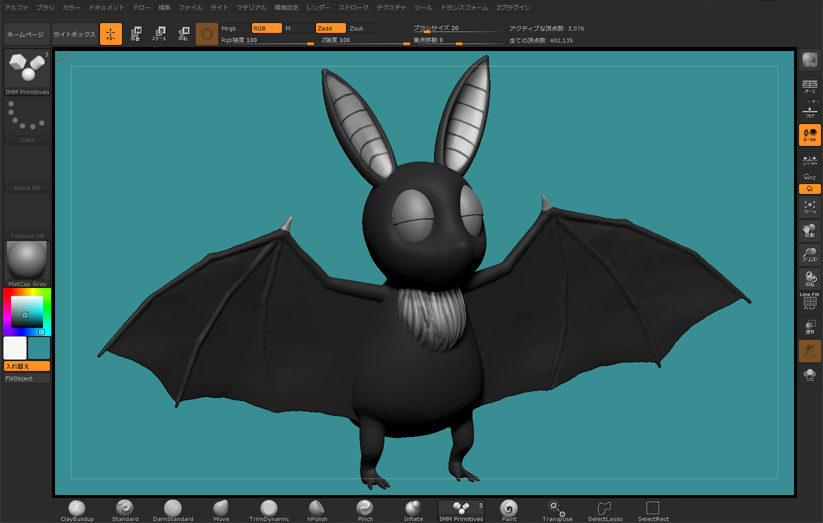Image resolution: width=823 pixels, height=523 pixels.
Task: Open the ツール menu
Action: point(423,7)
